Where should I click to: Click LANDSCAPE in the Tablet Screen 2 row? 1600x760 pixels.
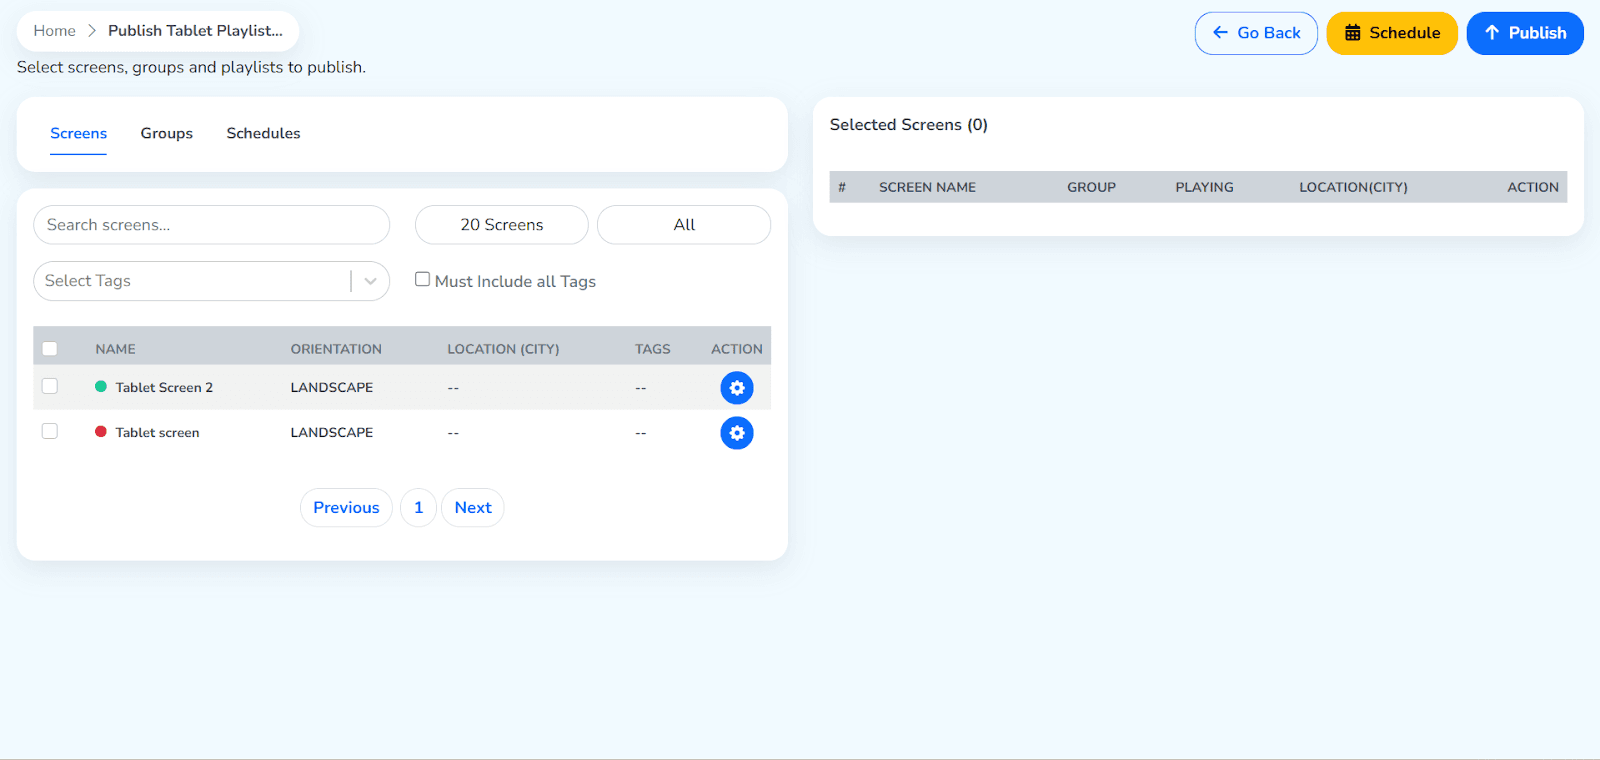click(332, 387)
